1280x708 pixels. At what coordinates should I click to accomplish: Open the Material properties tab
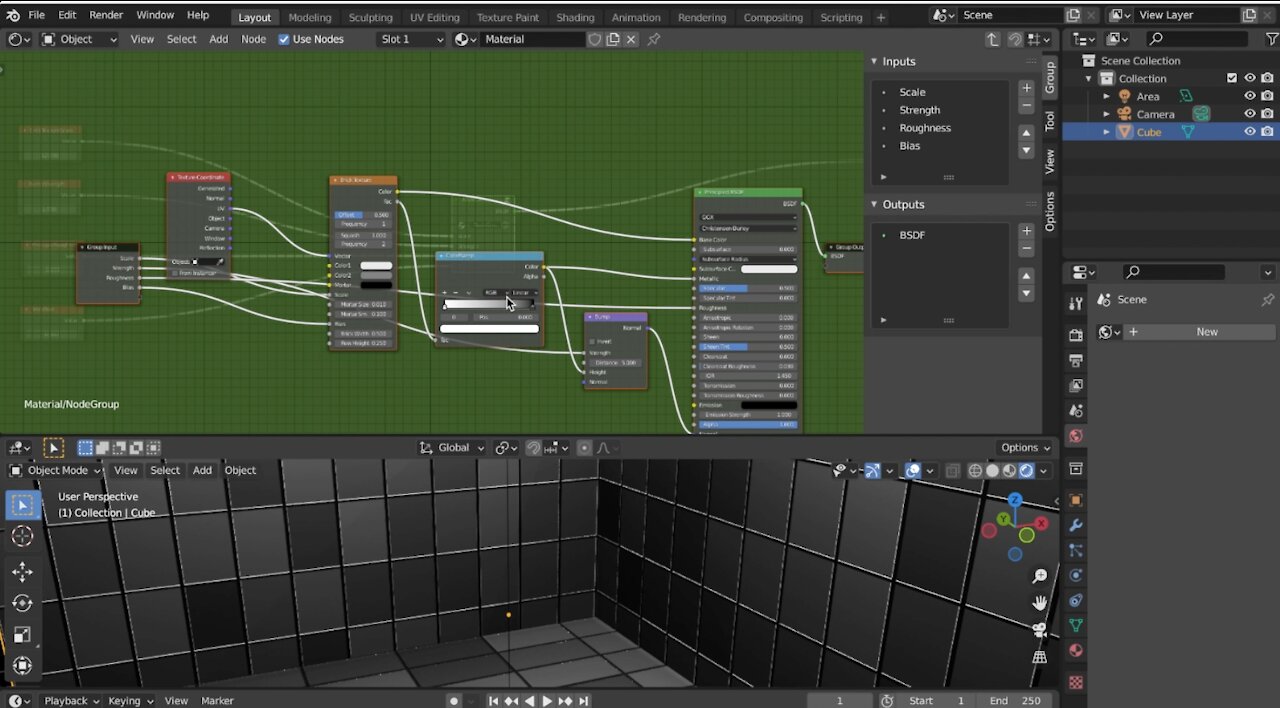[x=1076, y=650]
